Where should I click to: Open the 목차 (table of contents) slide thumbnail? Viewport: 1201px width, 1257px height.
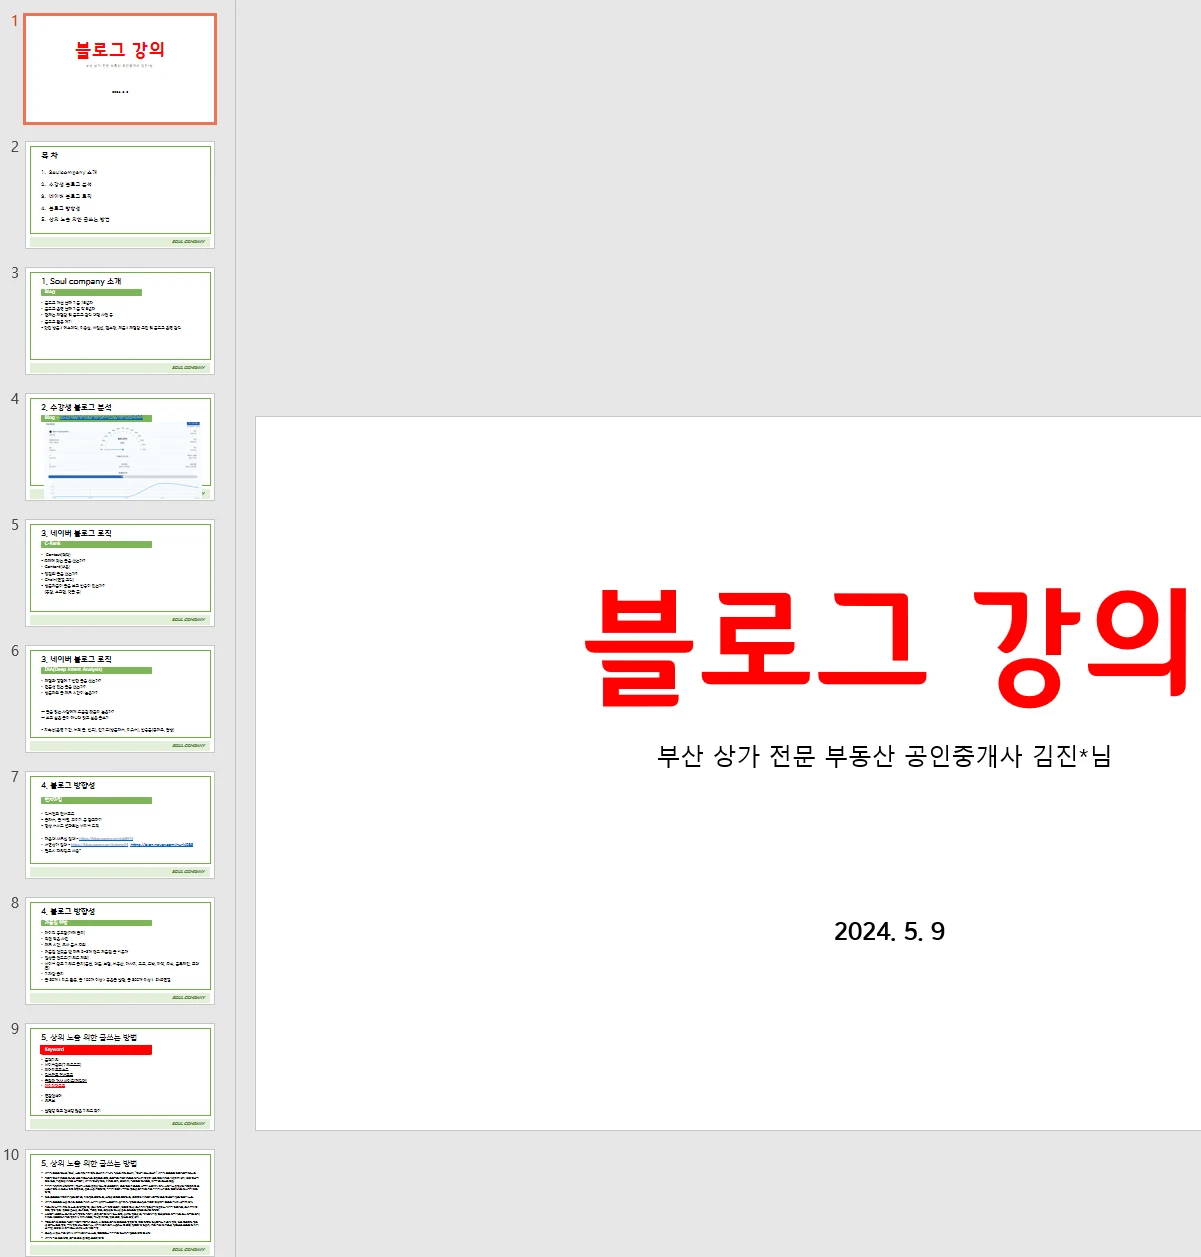(120, 192)
